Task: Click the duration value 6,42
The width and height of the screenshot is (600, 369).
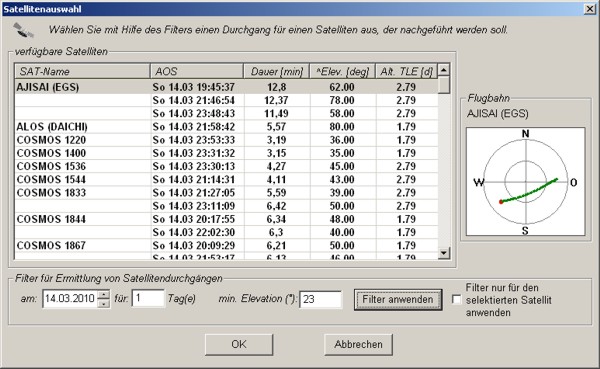Action: [x=276, y=206]
